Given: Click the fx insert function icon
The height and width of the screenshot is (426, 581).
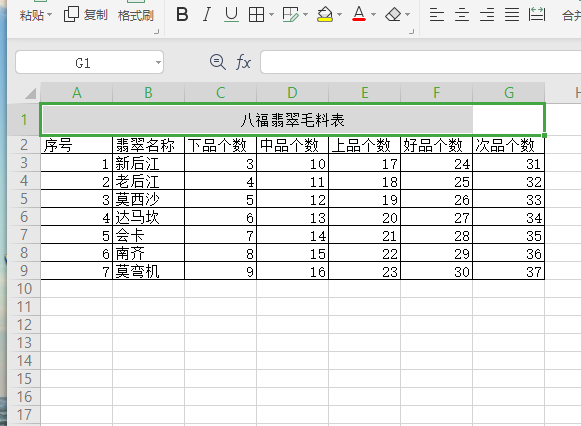Looking at the screenshot, I should pyautogui.click(x=243, y=62).
